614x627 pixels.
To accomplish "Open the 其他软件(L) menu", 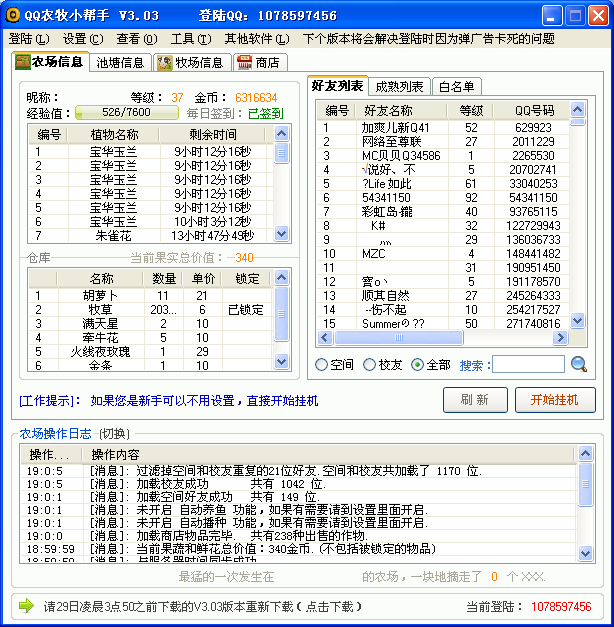I will coord(257,39).
